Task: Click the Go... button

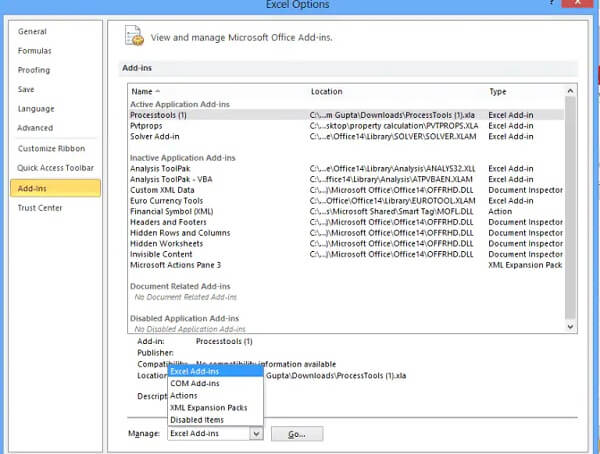Action: (297, 434)
